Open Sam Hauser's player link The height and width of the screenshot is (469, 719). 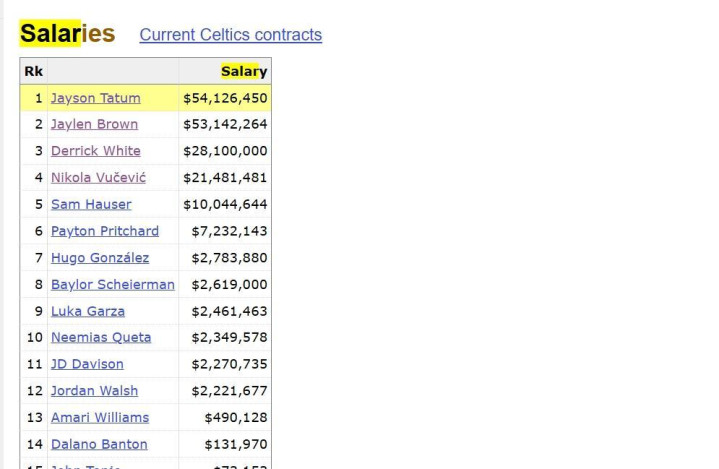pyautogui.click(x=91, y=204)
